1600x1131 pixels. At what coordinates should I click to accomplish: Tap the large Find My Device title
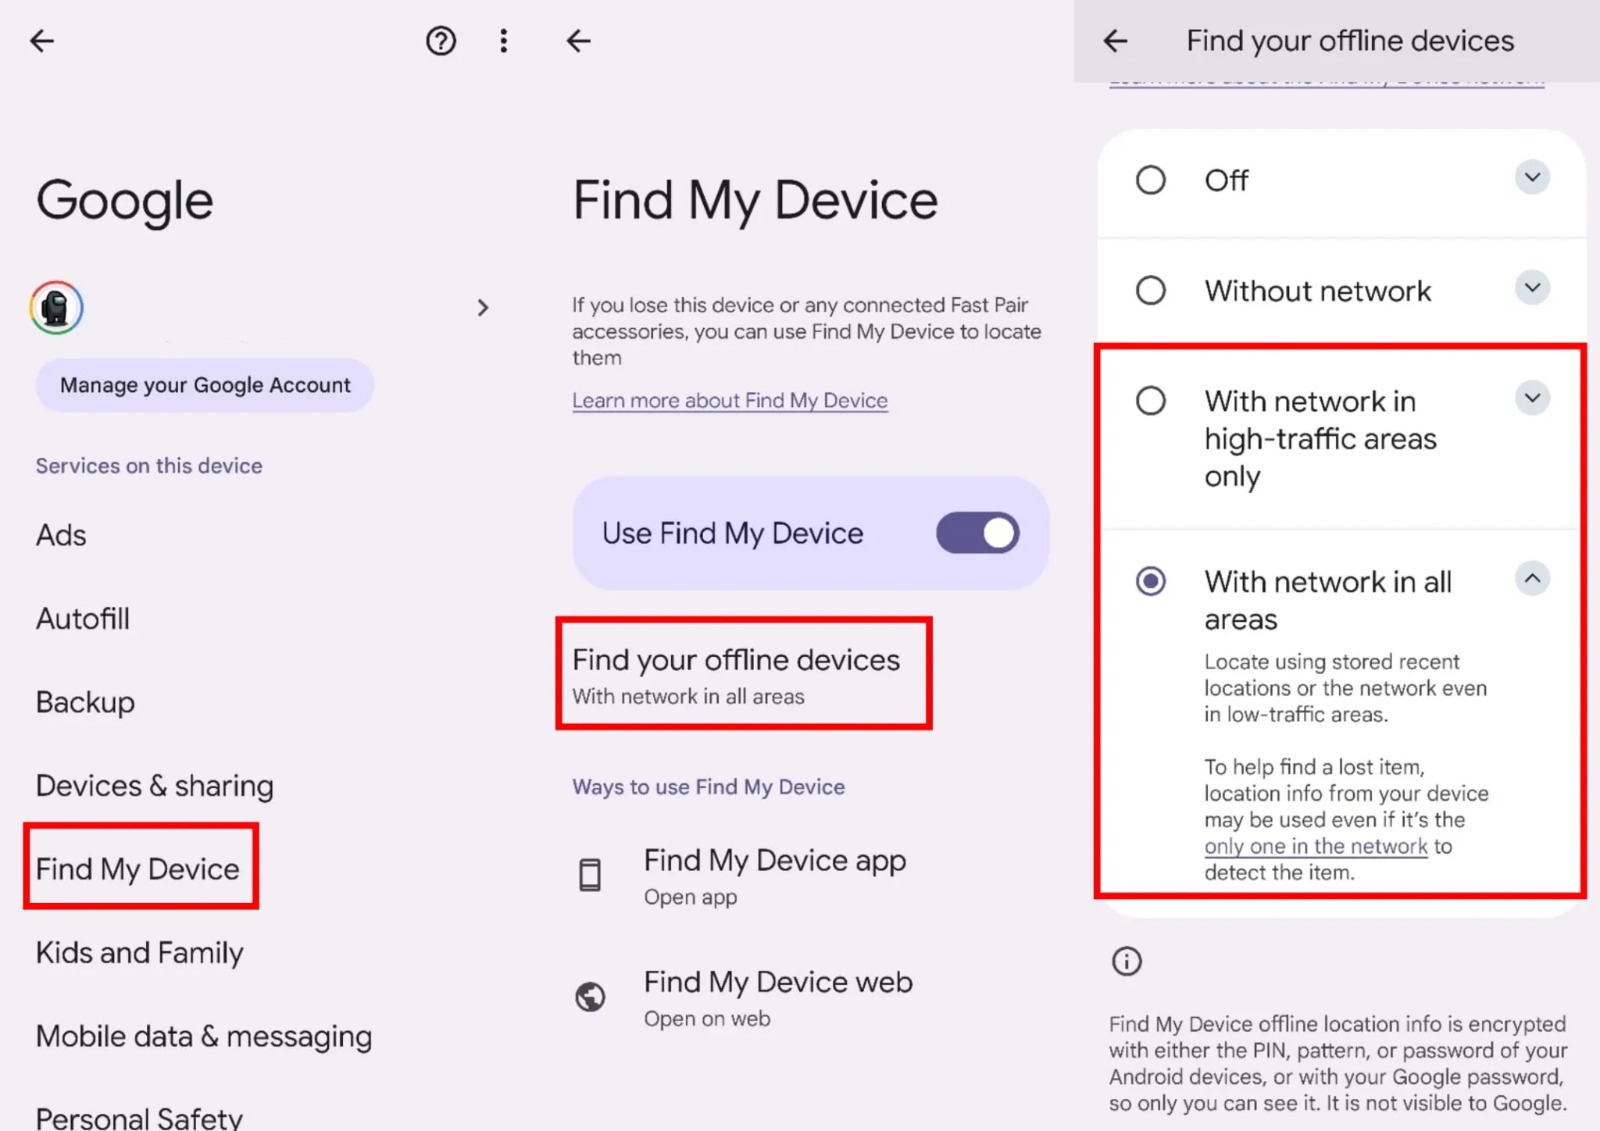click(755, 201)
